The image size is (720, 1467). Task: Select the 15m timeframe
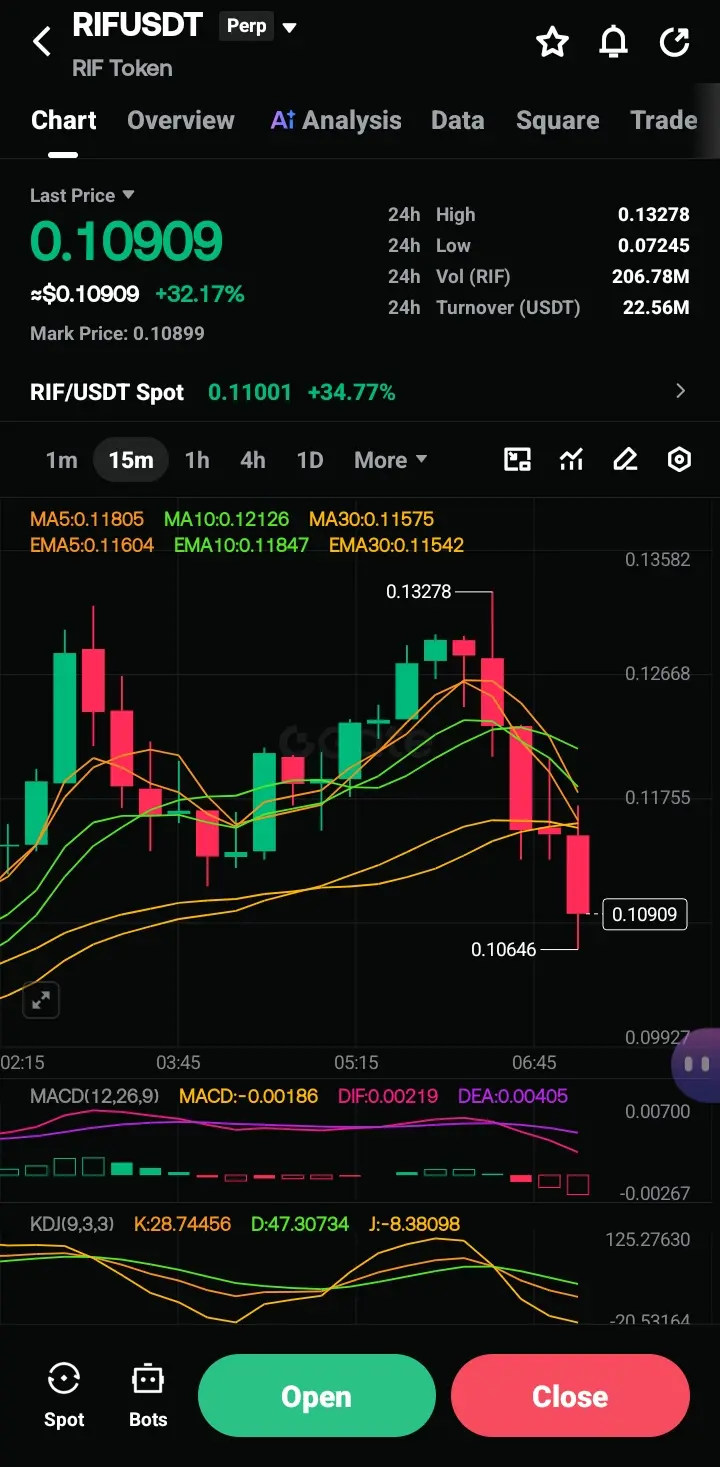(131, 460)
